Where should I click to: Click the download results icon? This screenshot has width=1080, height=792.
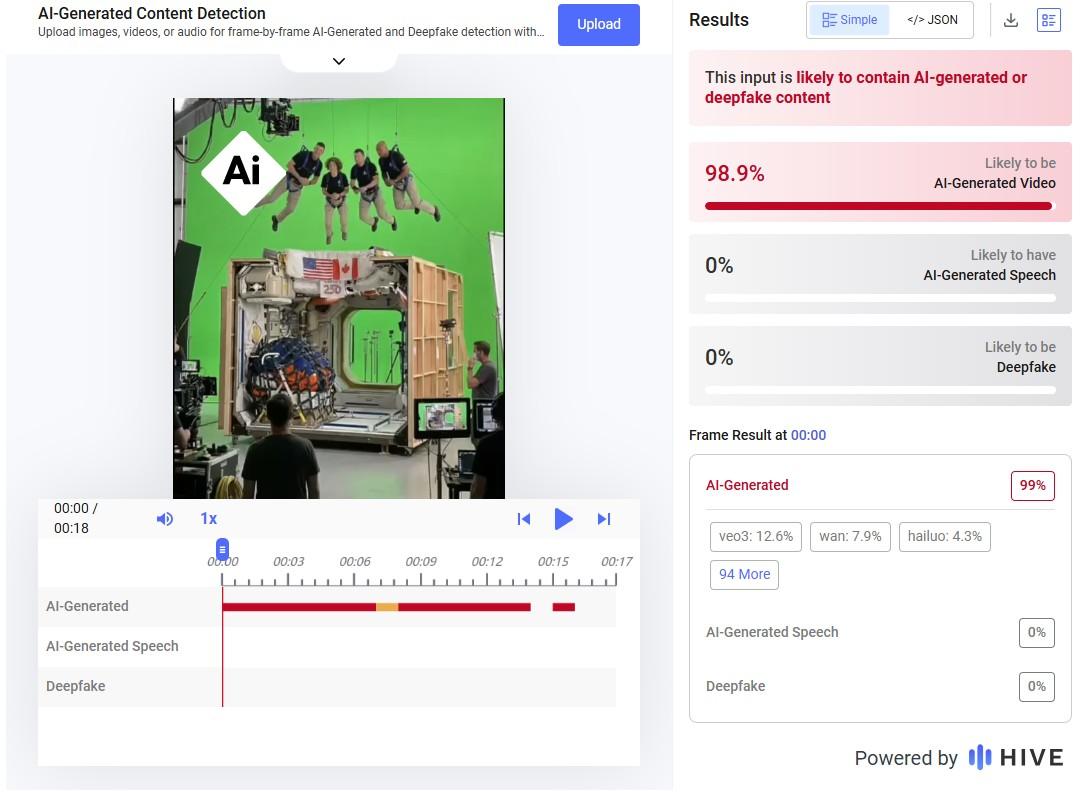pyautogui.click(x=1011, y=20)
